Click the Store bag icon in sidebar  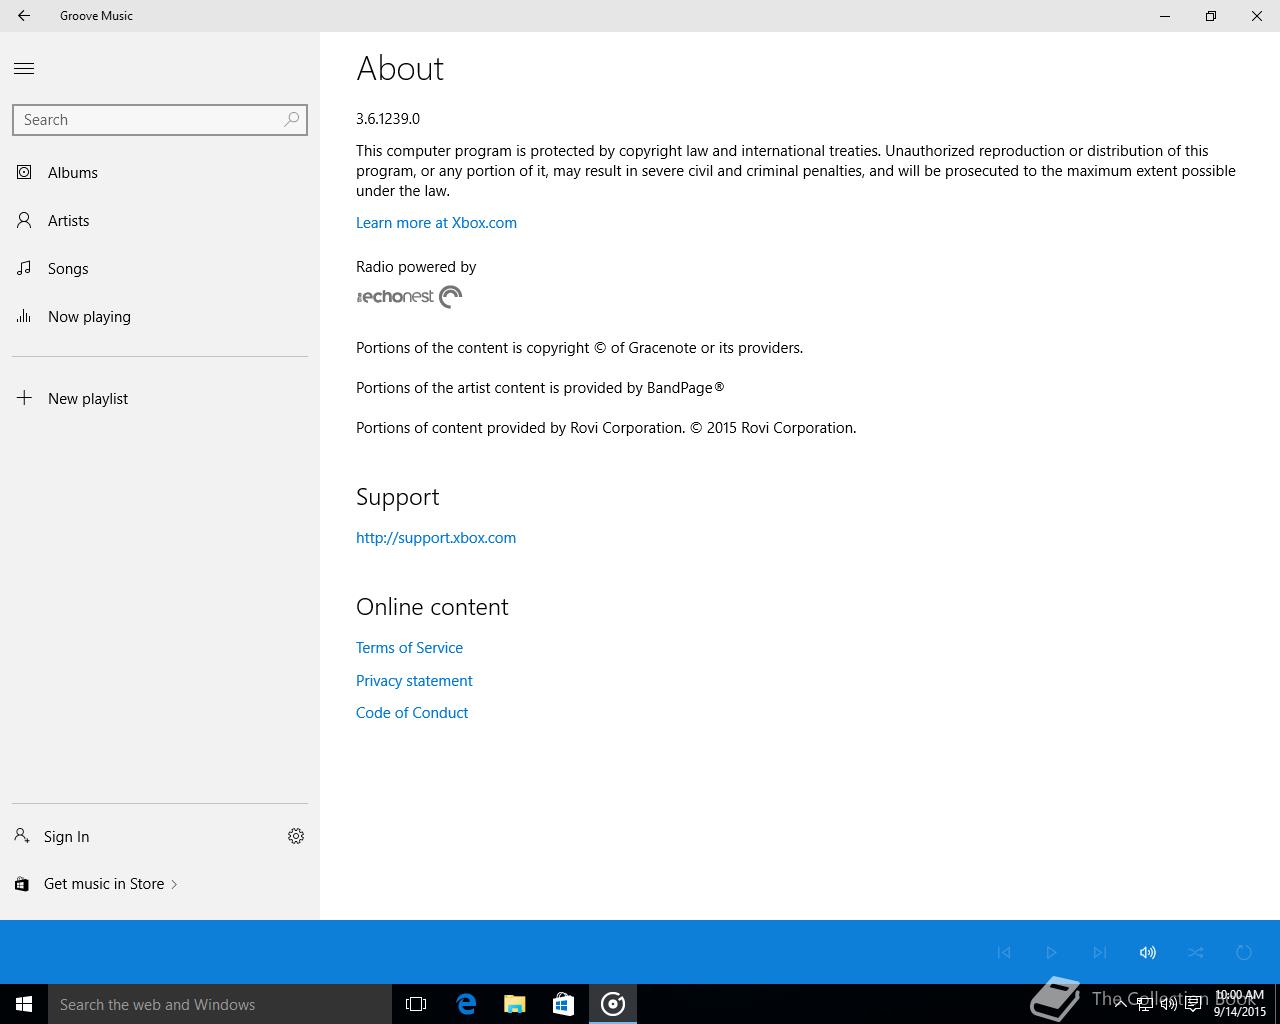click(x=22, y=884)
